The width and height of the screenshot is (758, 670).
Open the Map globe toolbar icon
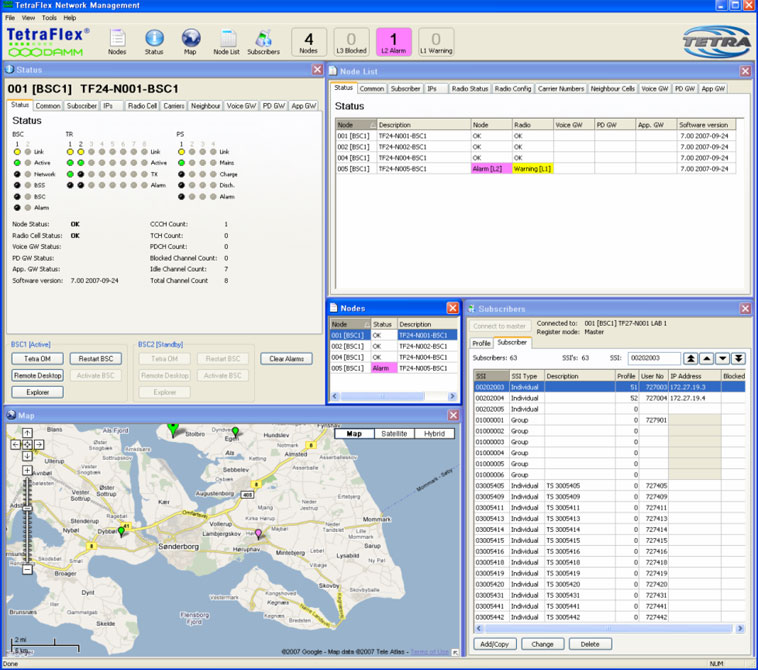[190, 42]
